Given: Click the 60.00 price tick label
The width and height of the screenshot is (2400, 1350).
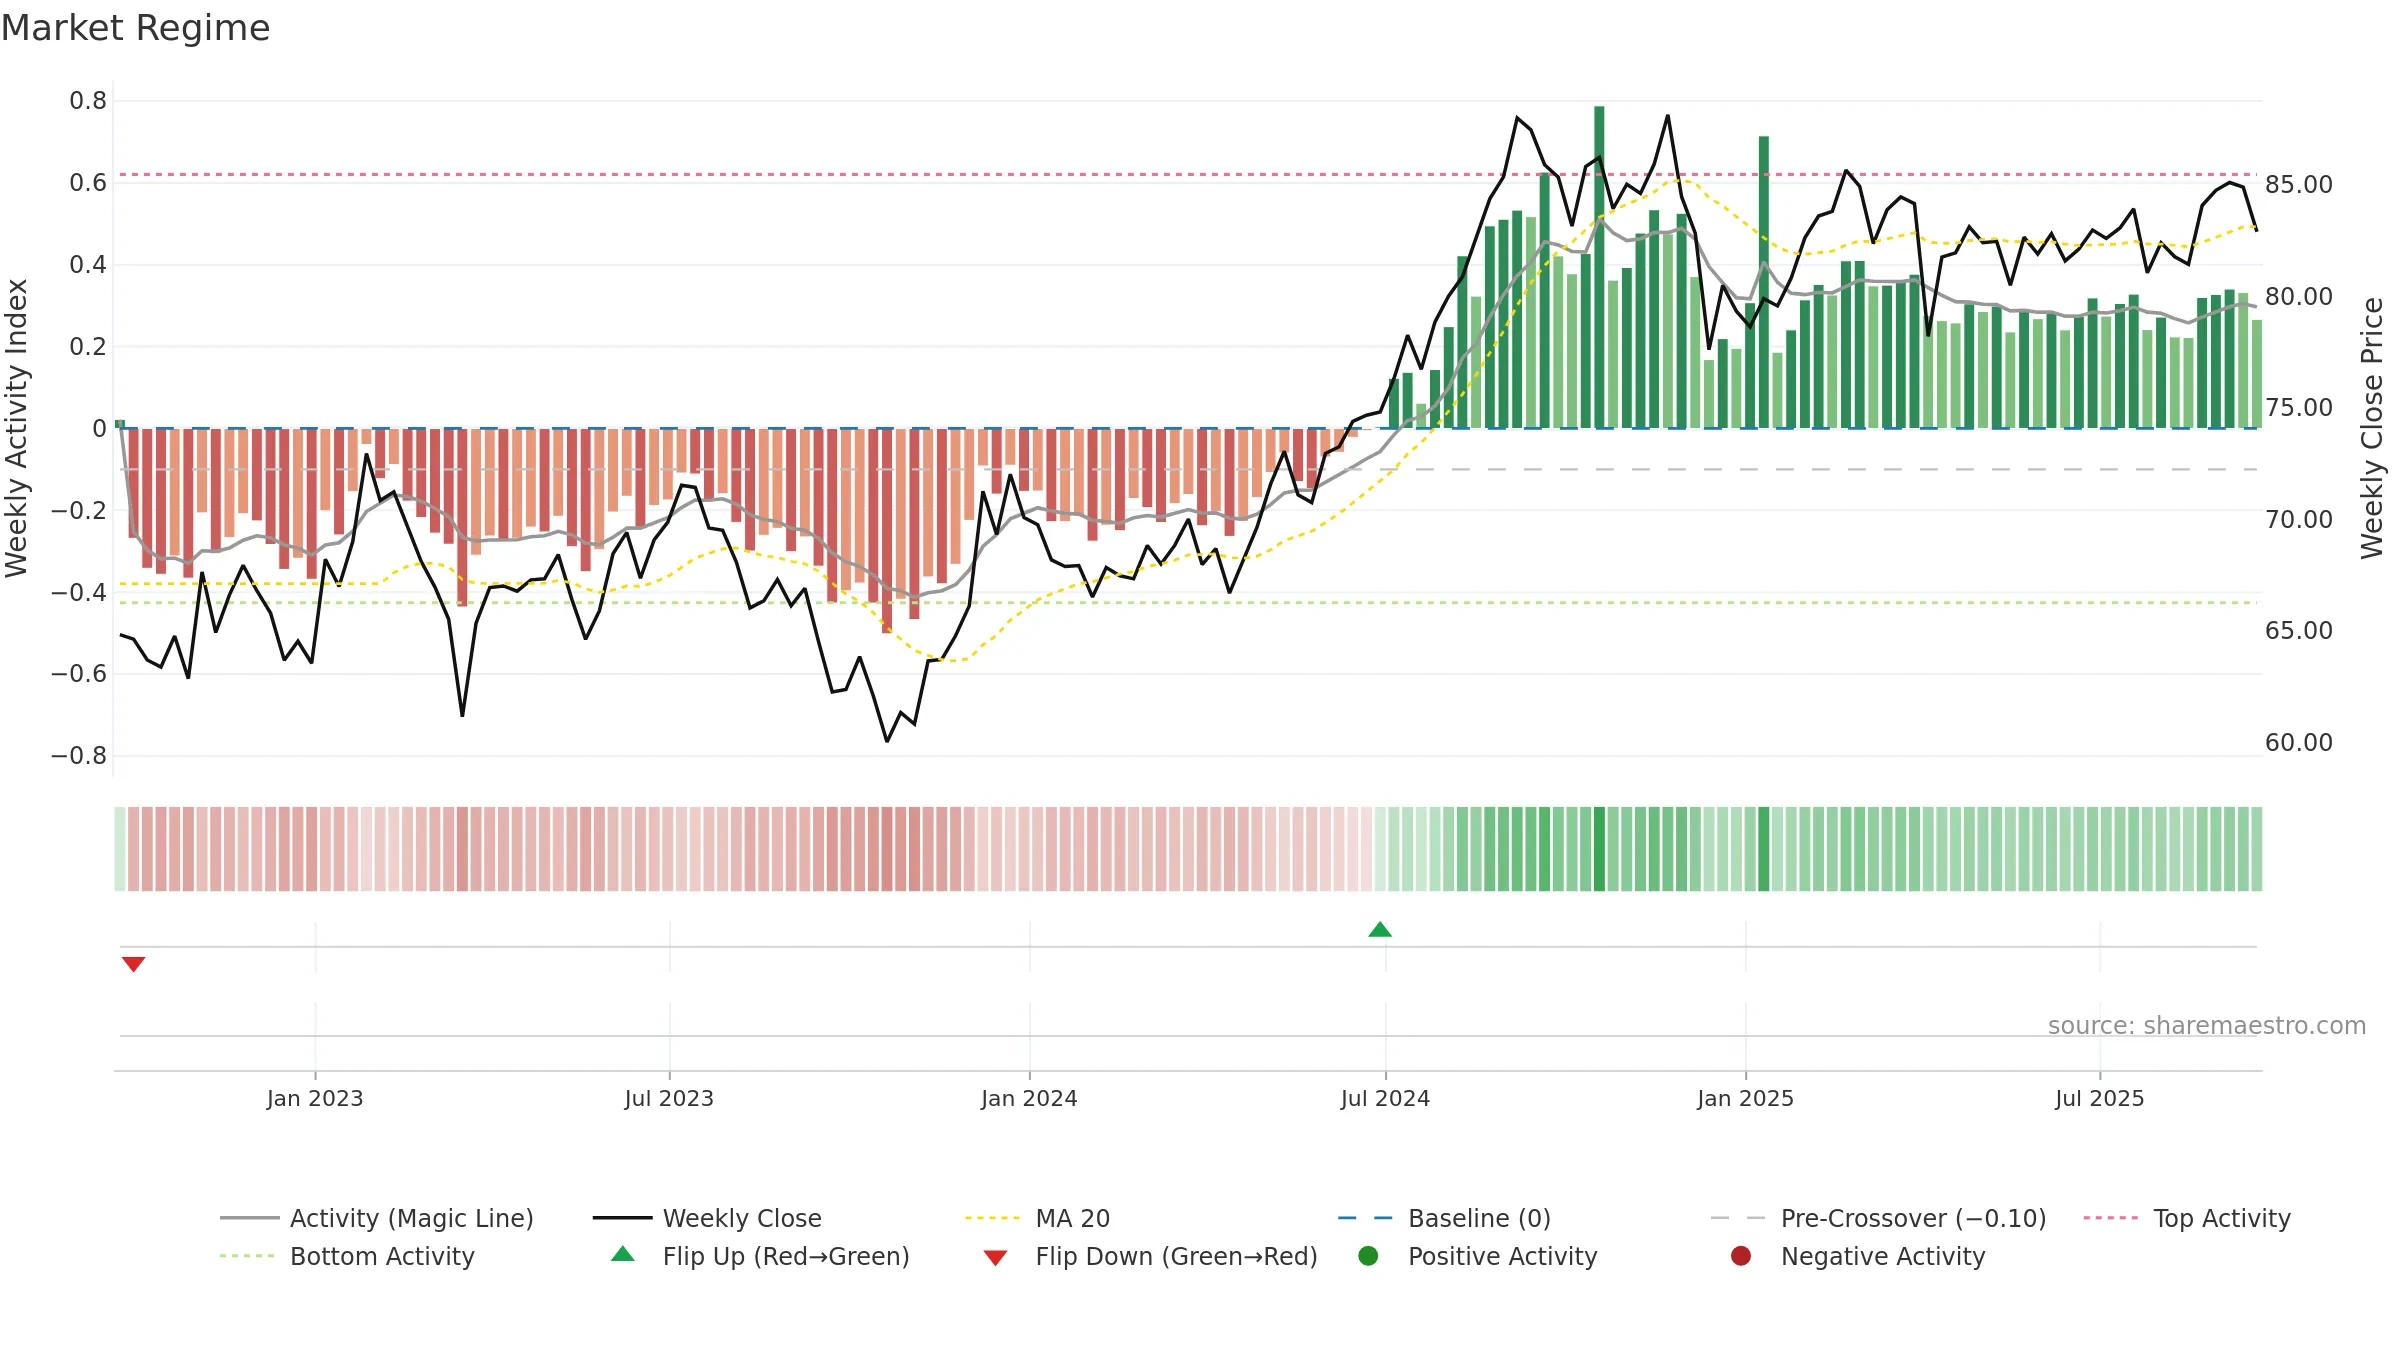Looking at the screenshot, I should 2299,742.
